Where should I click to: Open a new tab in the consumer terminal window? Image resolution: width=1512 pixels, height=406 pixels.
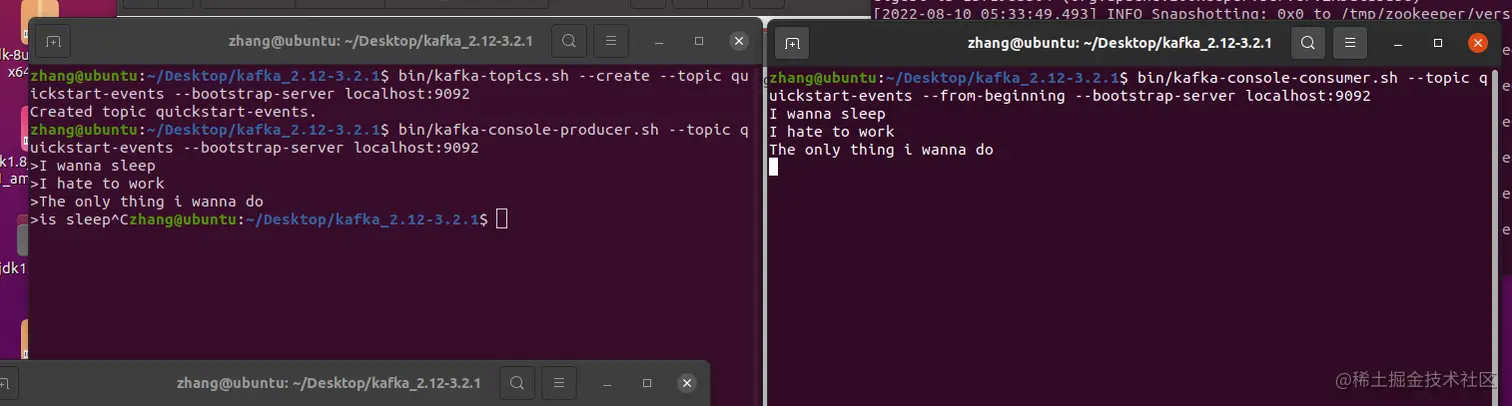pyautogui.click(x=792, y=44)
